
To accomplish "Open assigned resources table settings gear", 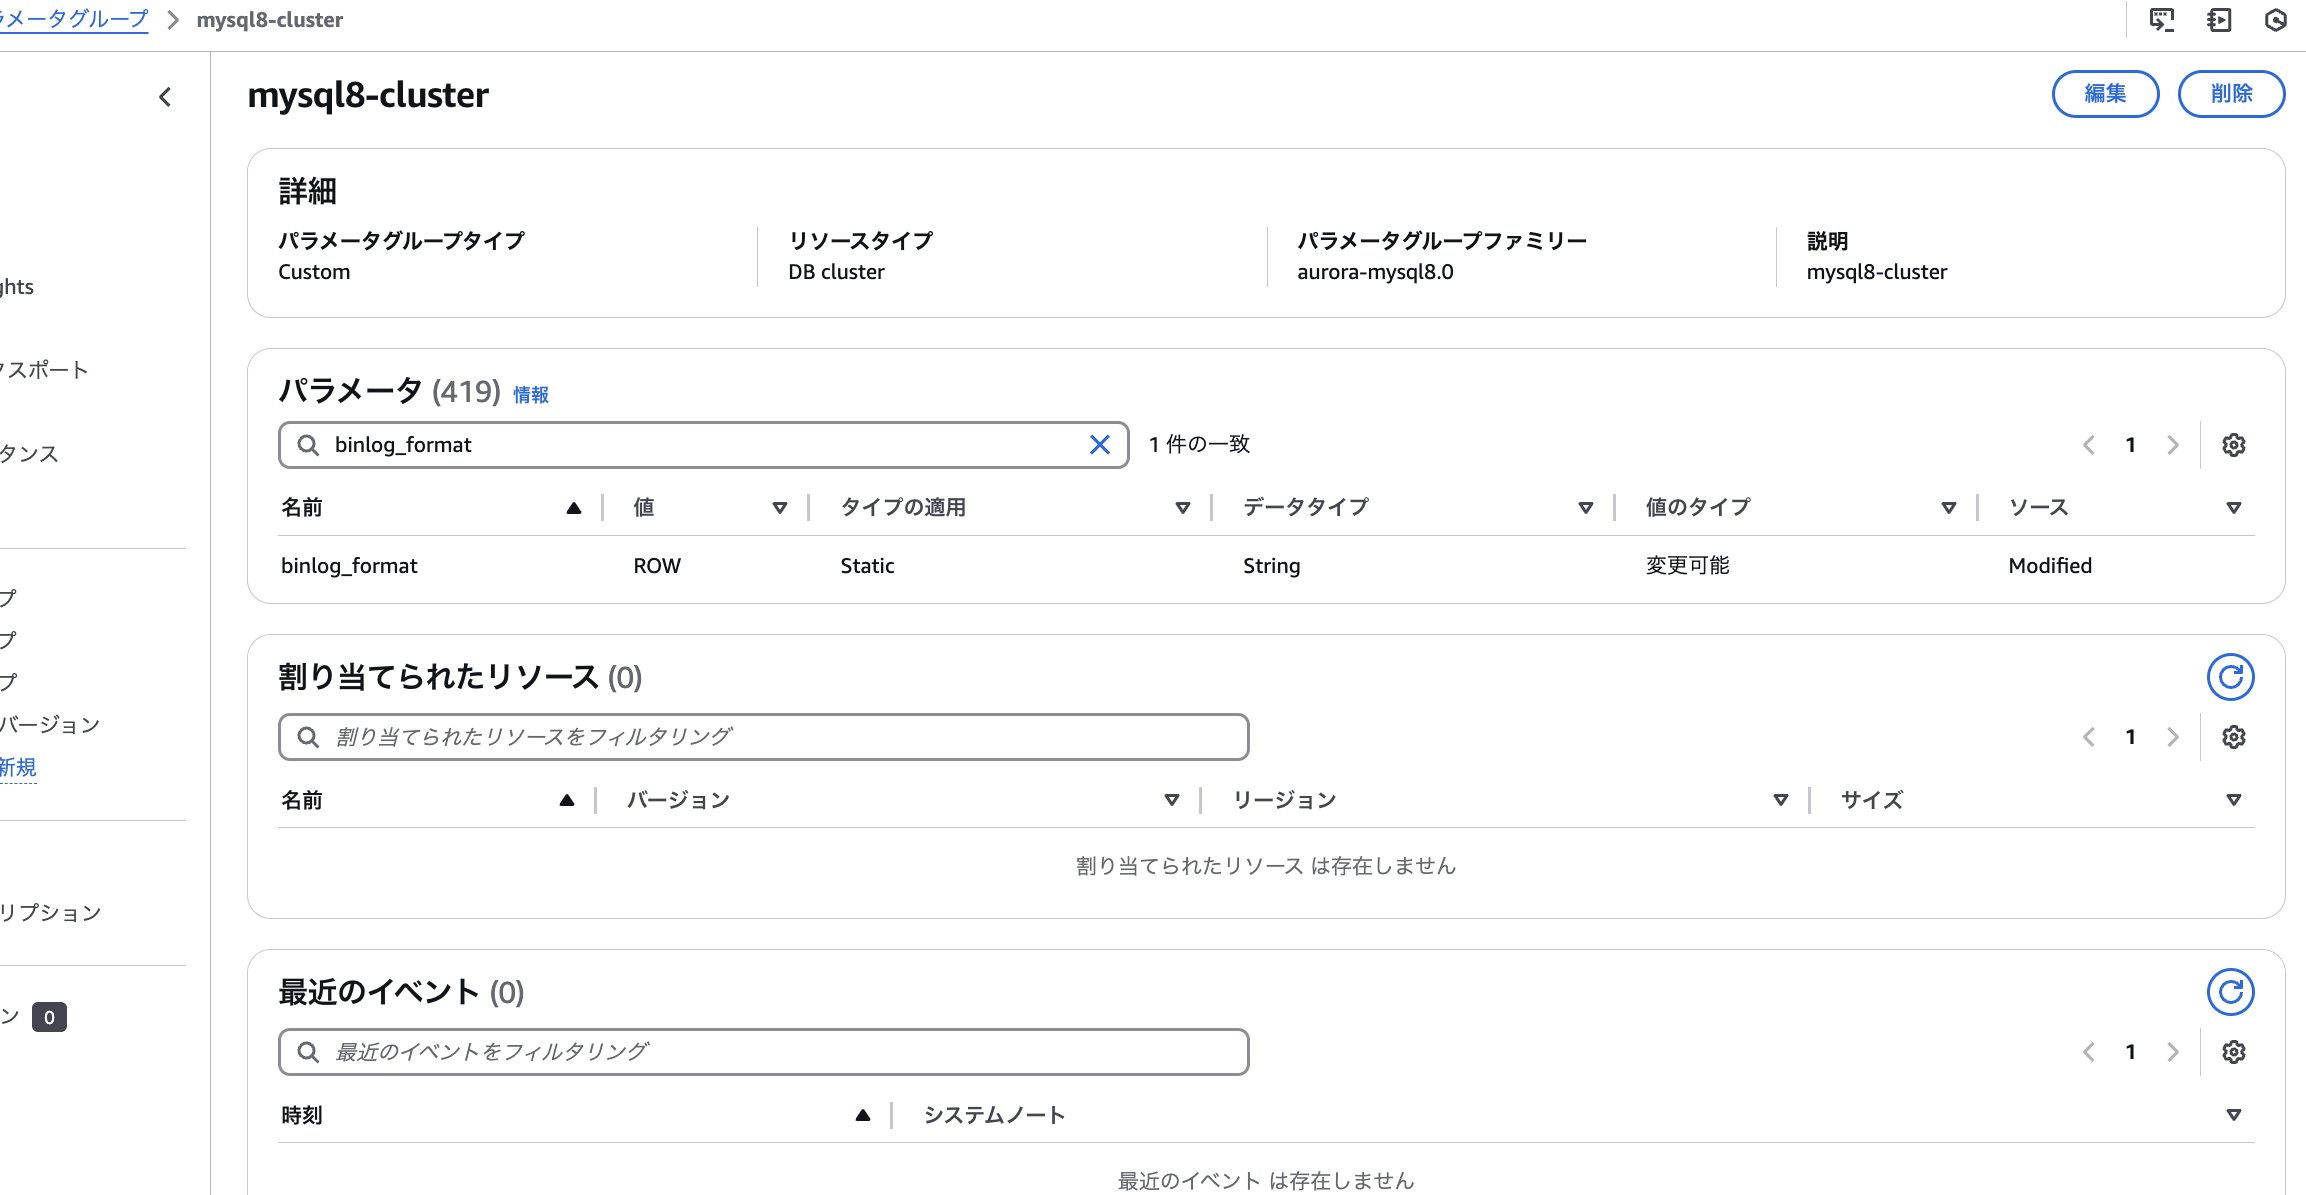I will coord(2233,737).
